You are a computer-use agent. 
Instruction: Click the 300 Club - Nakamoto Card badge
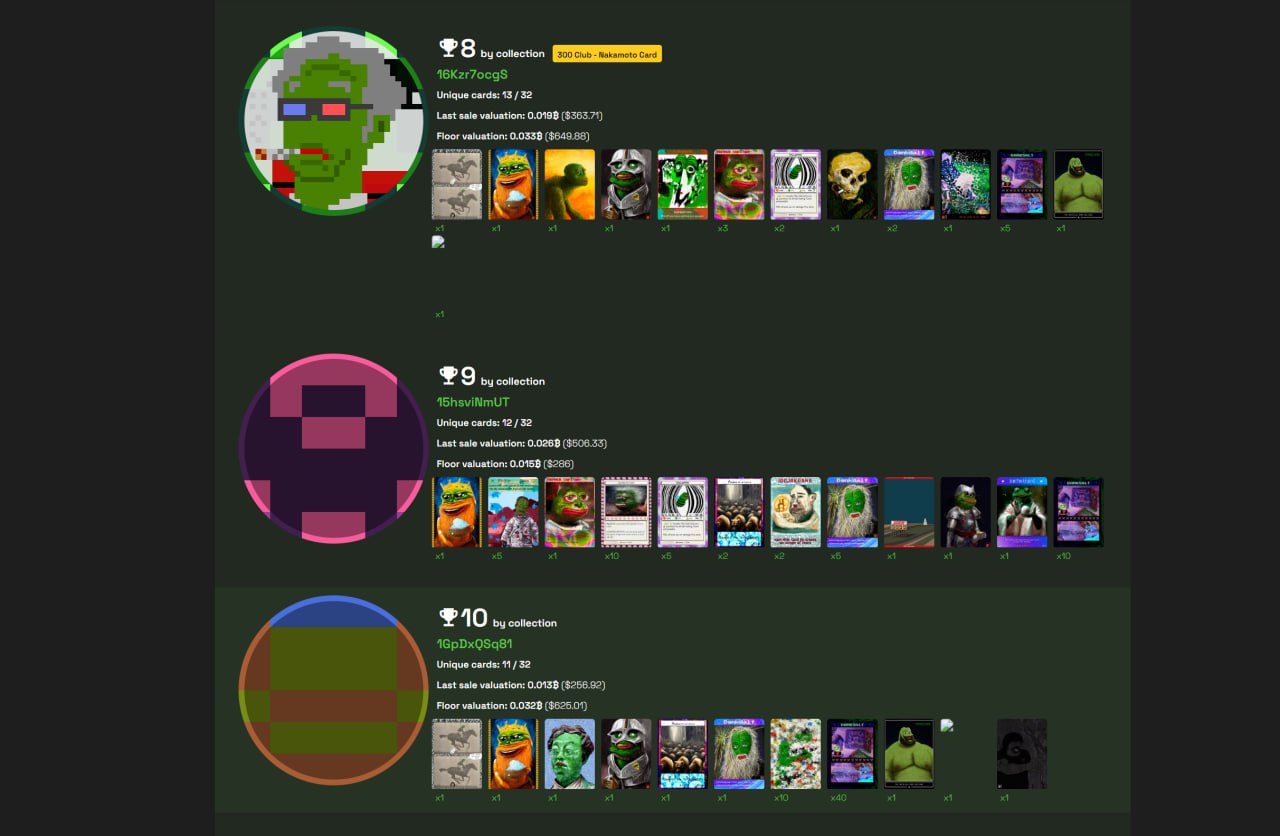click(607, 54)
